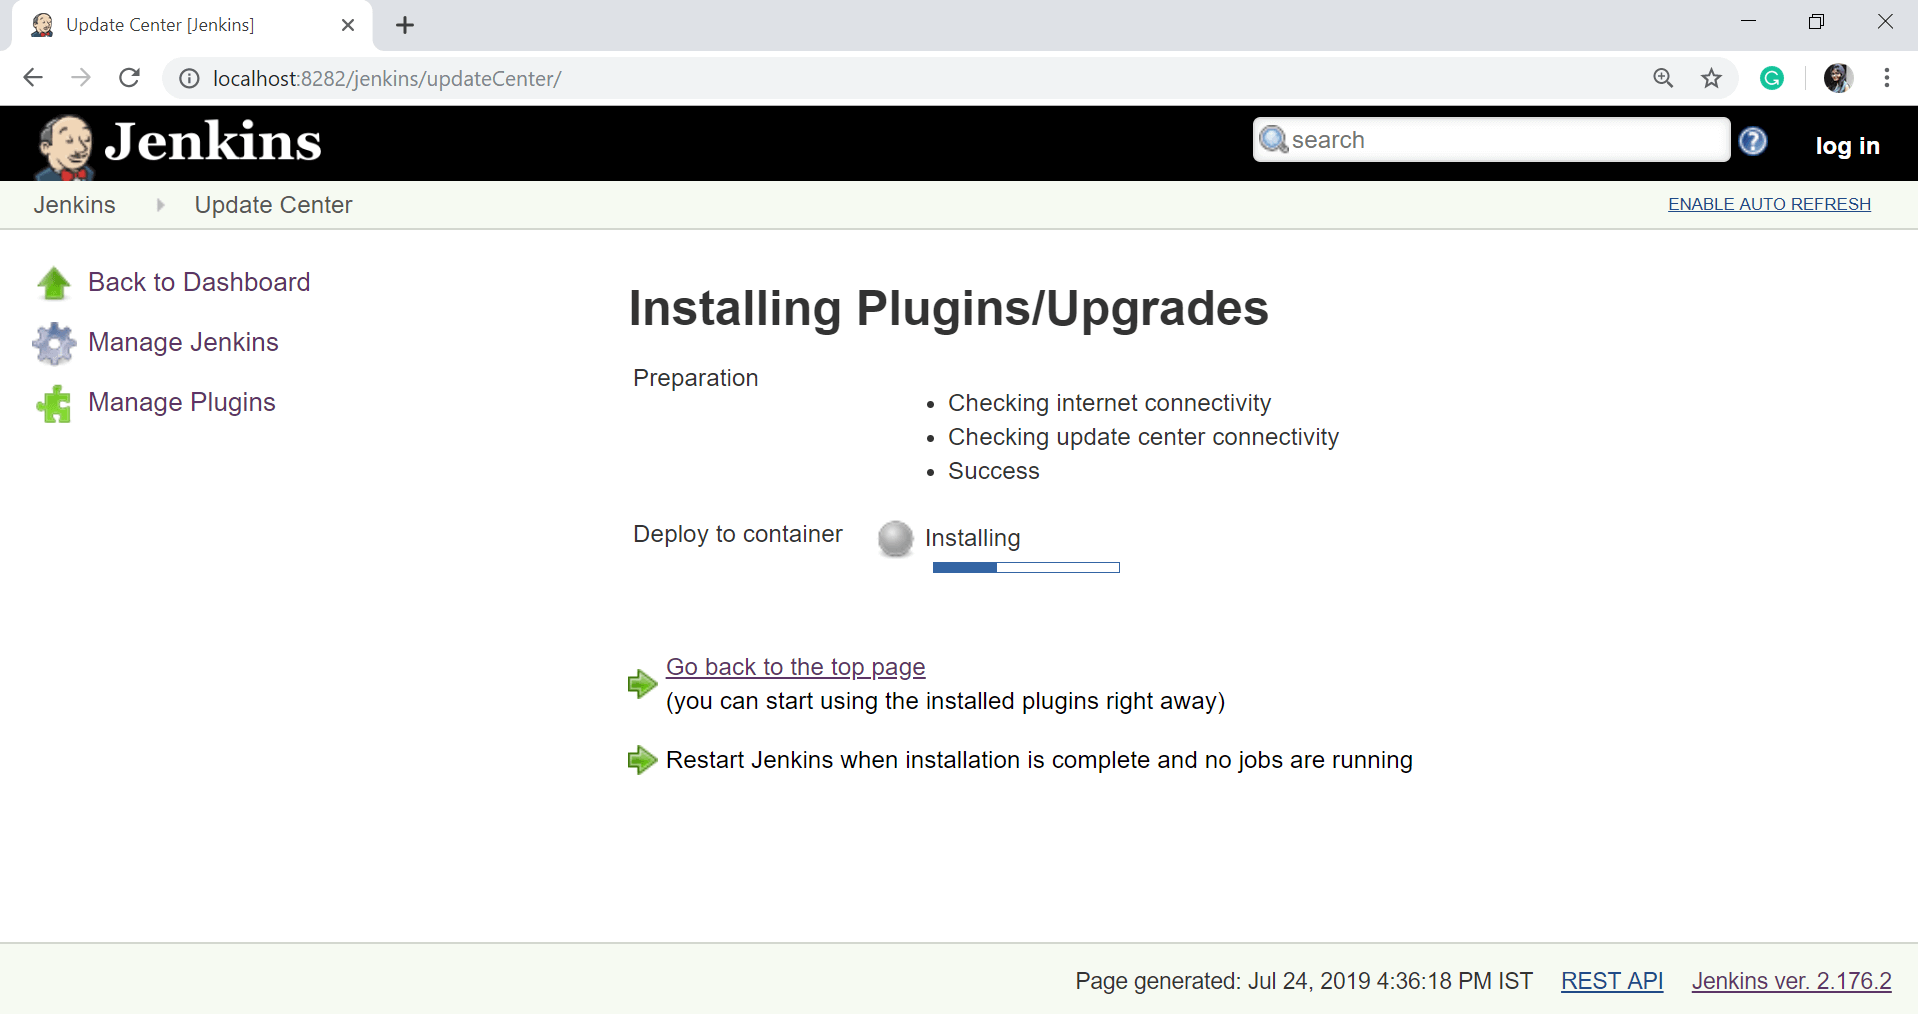The width and height of the screenshot is (1918, 1014).
Task: Click Update Center breadcrumb link
Action: coord(273,205)
